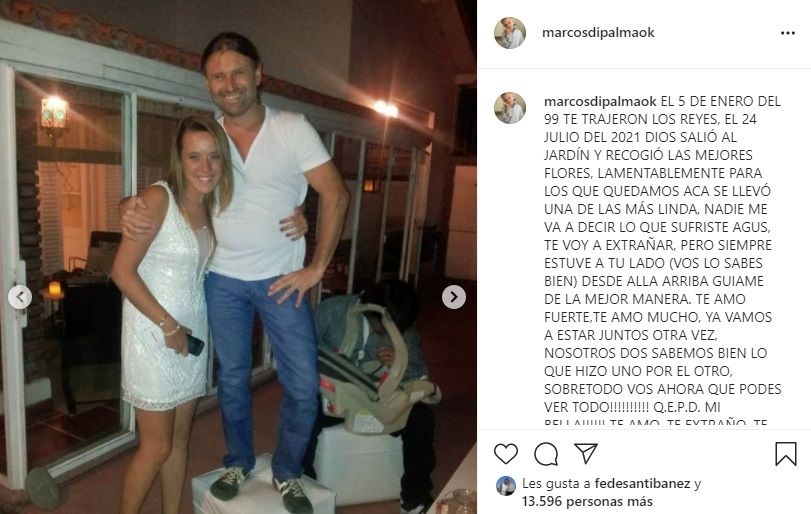Go to the previous photo arrow

tap(20, 297)
